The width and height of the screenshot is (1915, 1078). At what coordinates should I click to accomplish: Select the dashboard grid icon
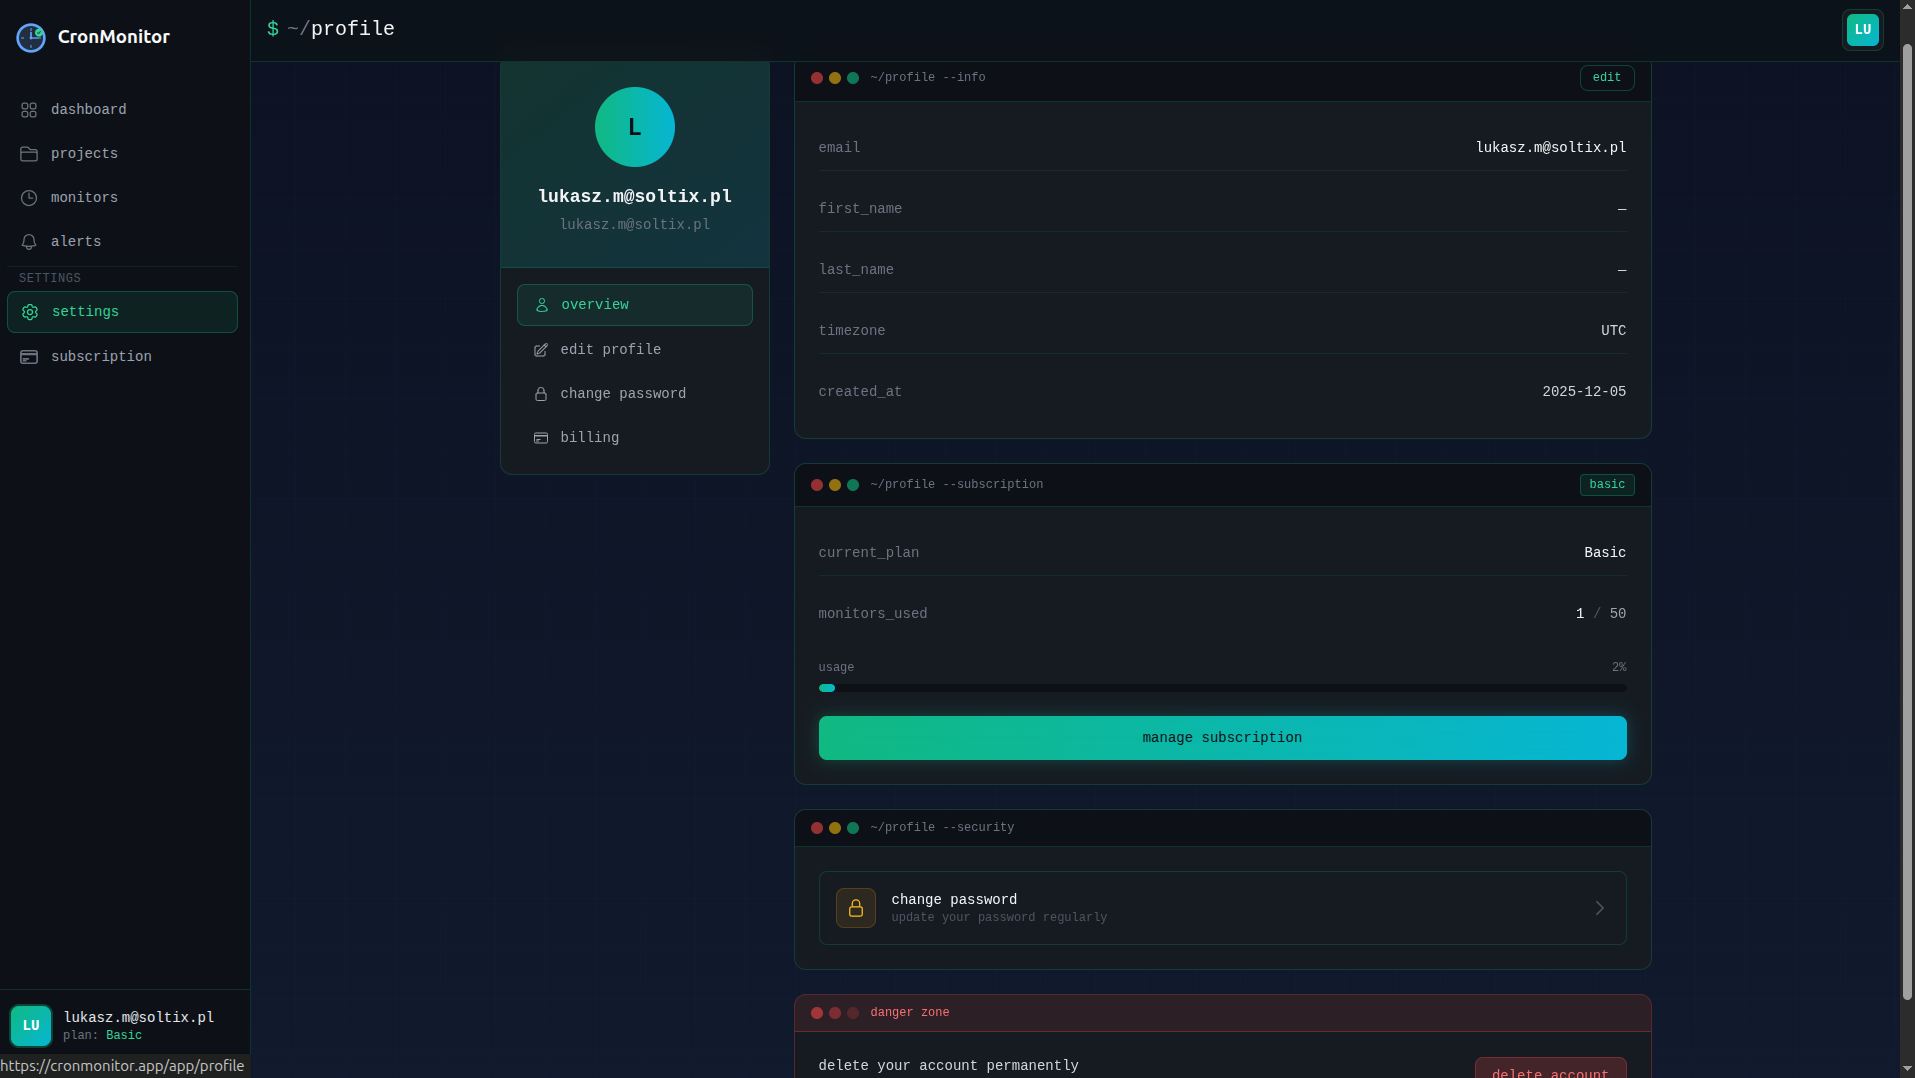point(29,110)
